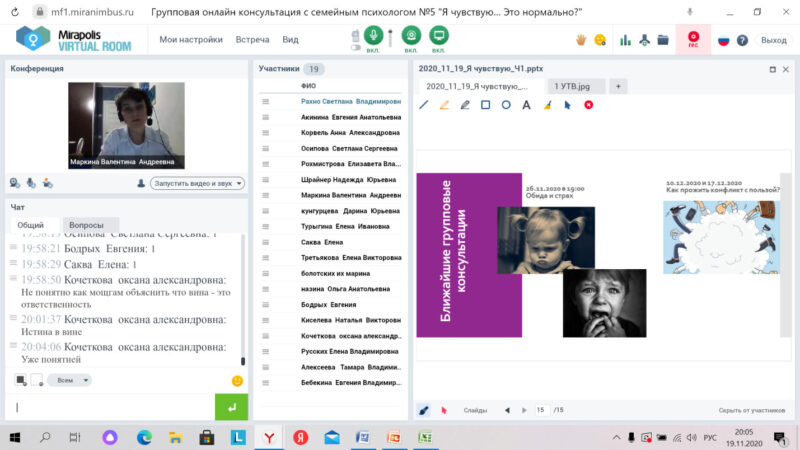This screenshot has width=800, height=450.
Task: Select the text A tool
Action: (526, 105)
